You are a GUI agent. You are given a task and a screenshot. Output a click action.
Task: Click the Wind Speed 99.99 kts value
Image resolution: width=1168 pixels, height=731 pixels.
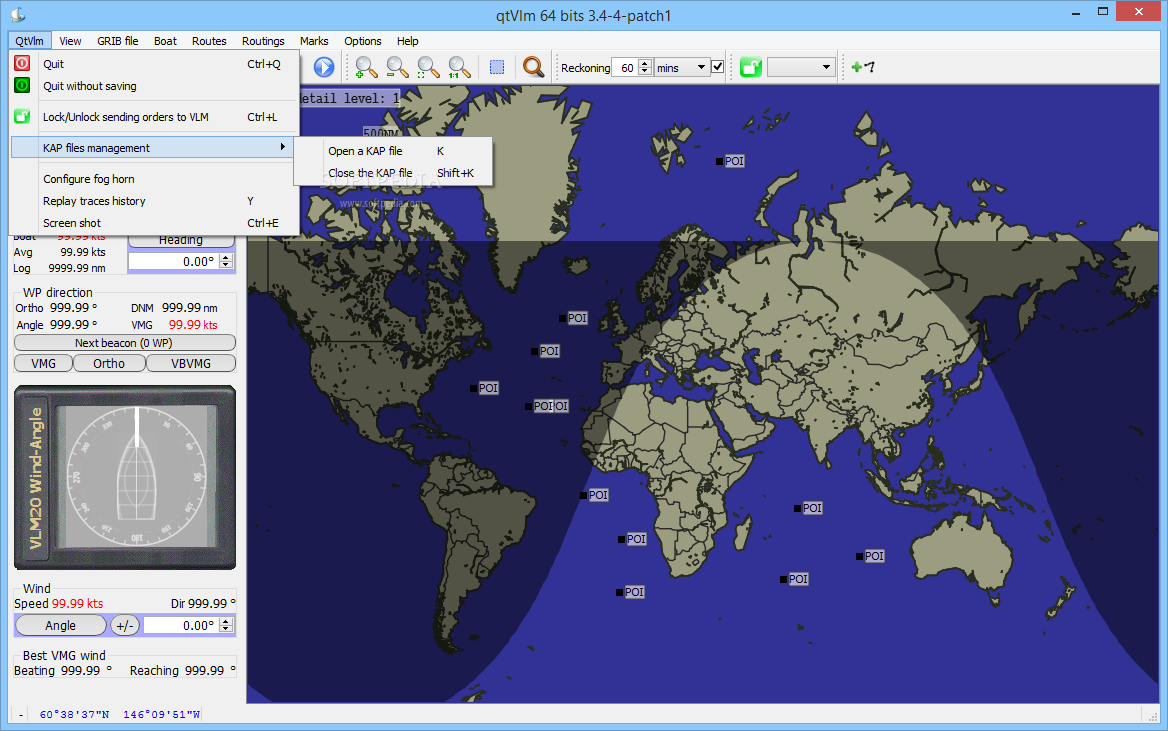77,604
